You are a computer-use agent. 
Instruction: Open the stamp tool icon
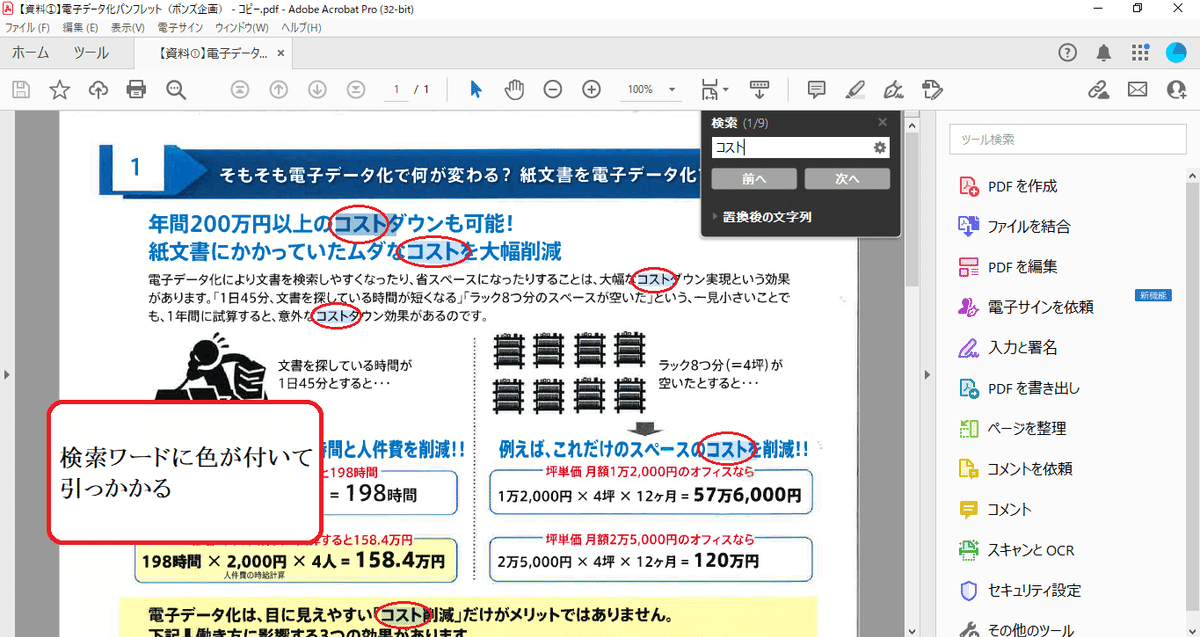933,90
